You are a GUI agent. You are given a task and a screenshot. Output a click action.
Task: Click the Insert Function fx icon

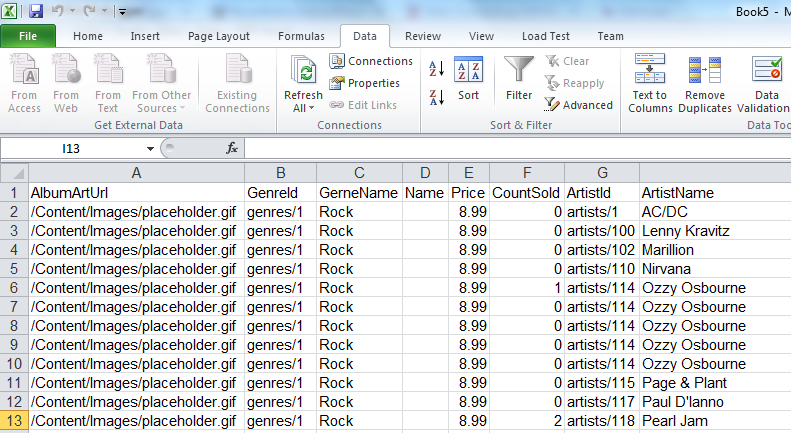click(x=232, y=148)
